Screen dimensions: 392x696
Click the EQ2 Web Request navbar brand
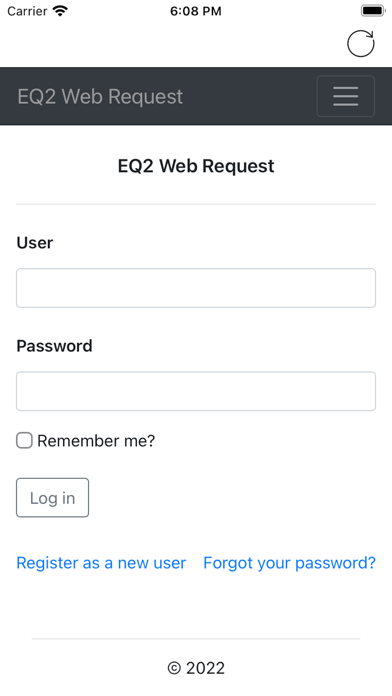click(100, 96)
